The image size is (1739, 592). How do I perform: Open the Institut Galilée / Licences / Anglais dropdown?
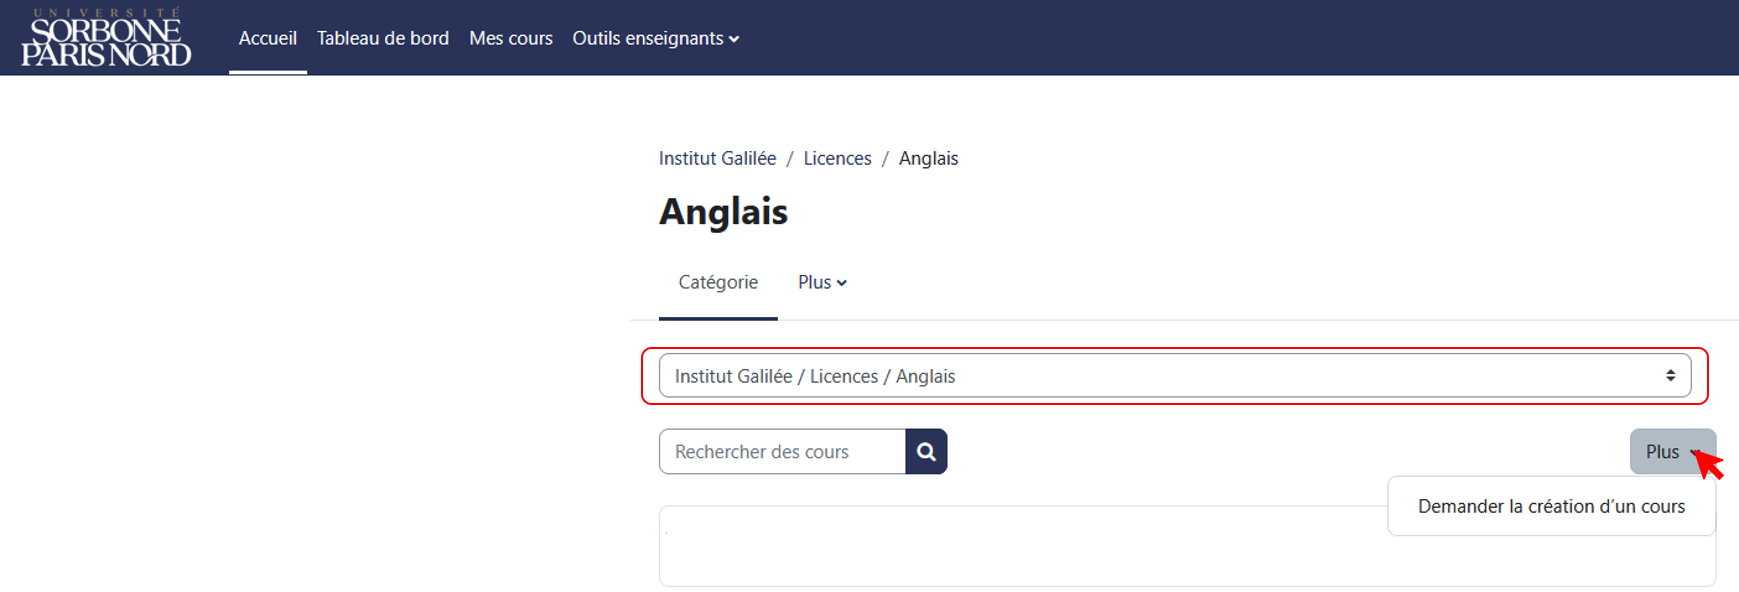(1175, 376)
